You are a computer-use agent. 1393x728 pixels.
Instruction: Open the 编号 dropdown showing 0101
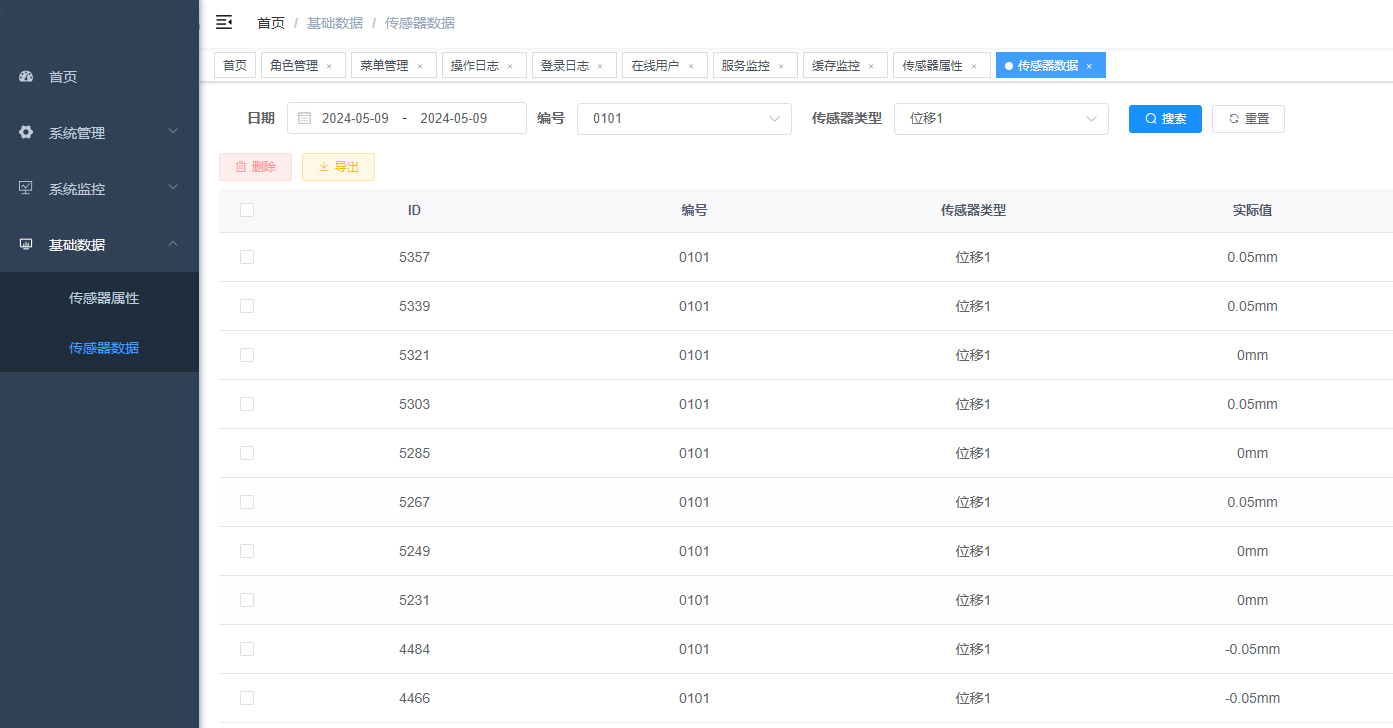coord(684,118)
